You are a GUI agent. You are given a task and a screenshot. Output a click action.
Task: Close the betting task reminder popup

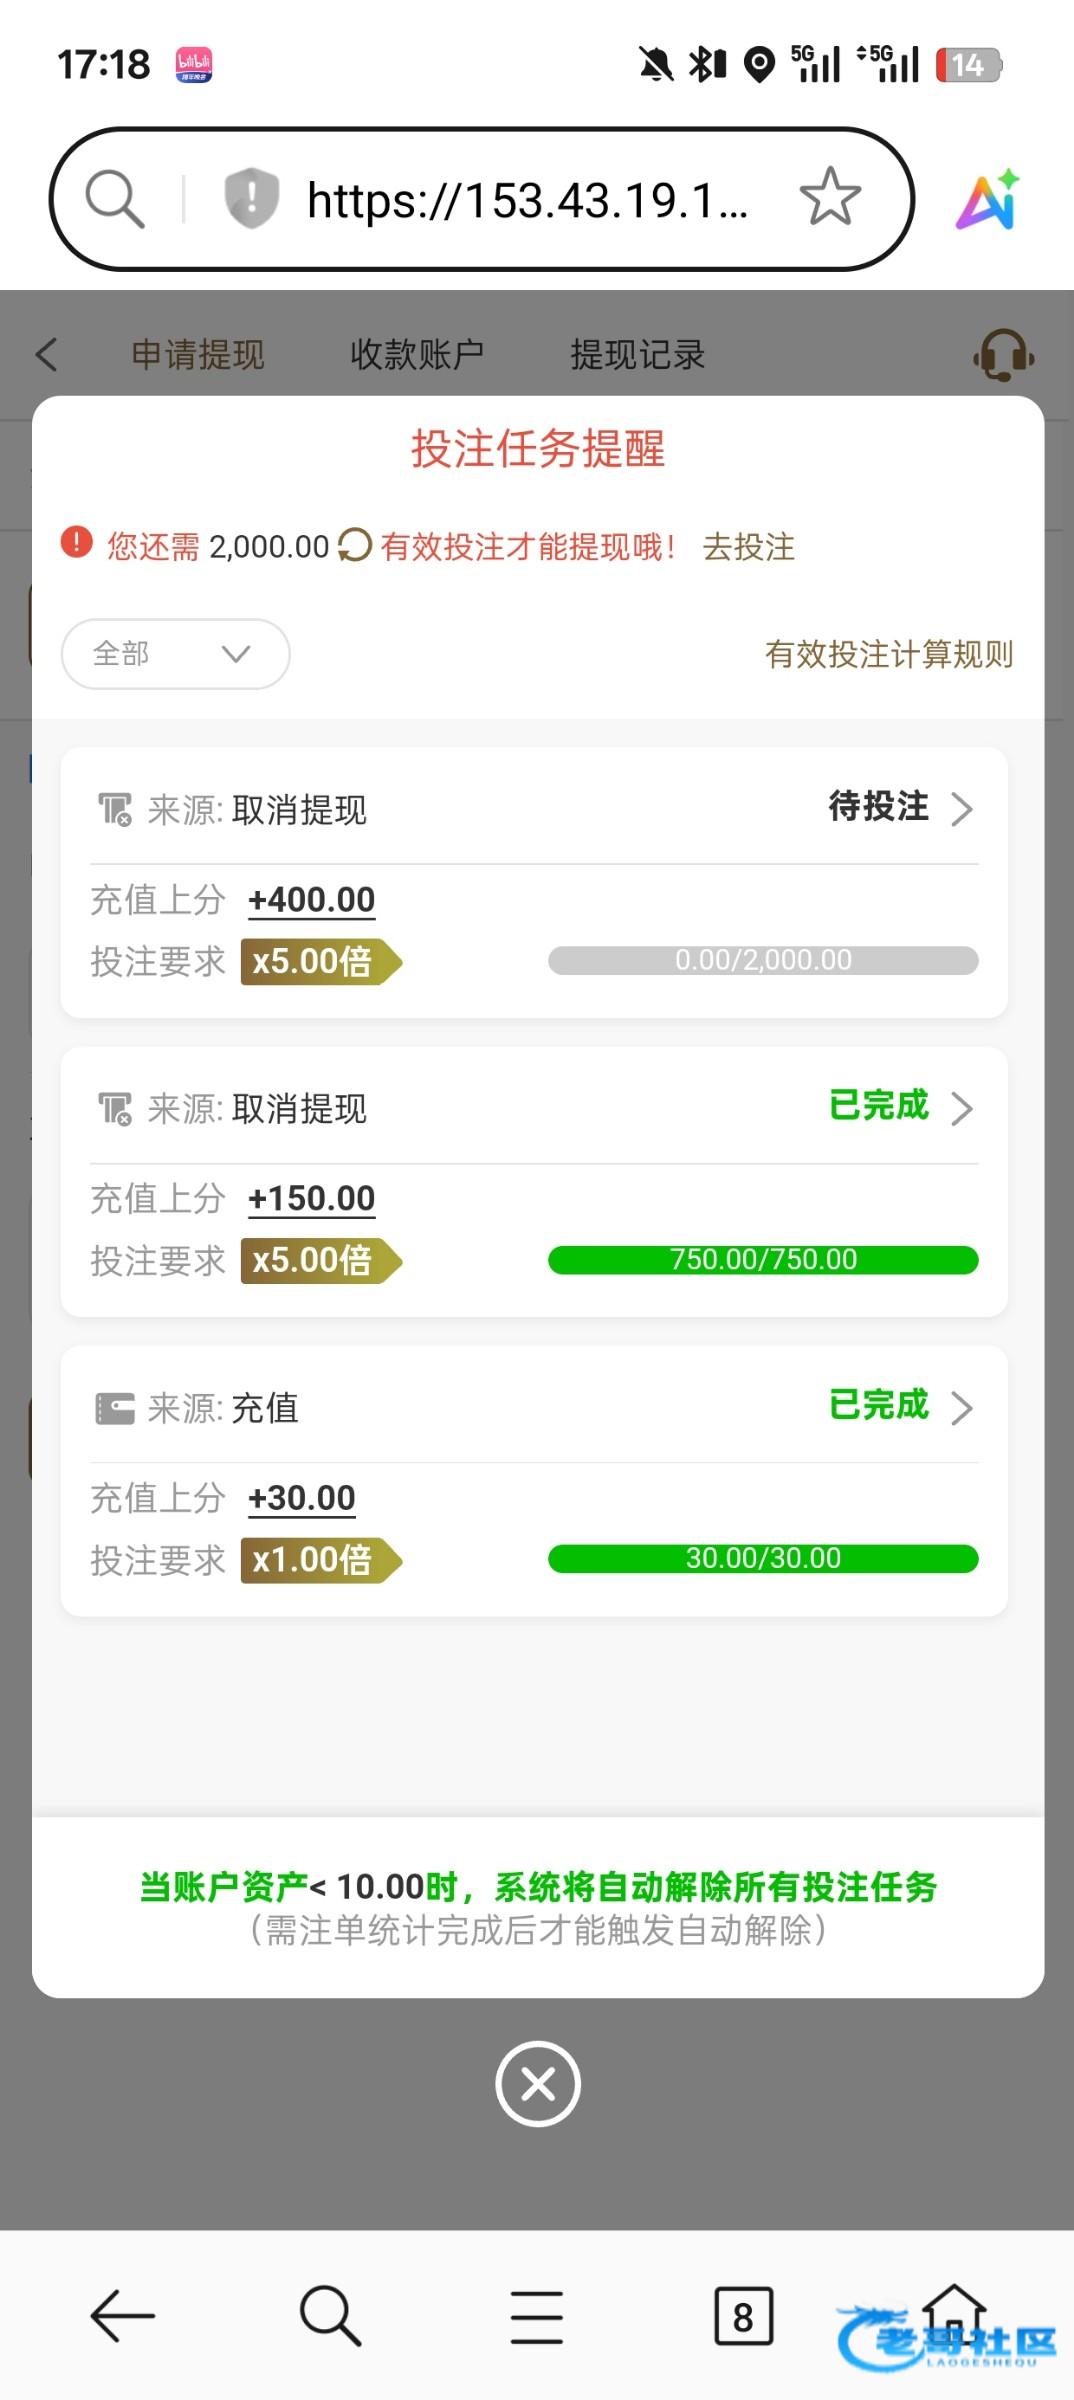click(x=538, y=2084)
